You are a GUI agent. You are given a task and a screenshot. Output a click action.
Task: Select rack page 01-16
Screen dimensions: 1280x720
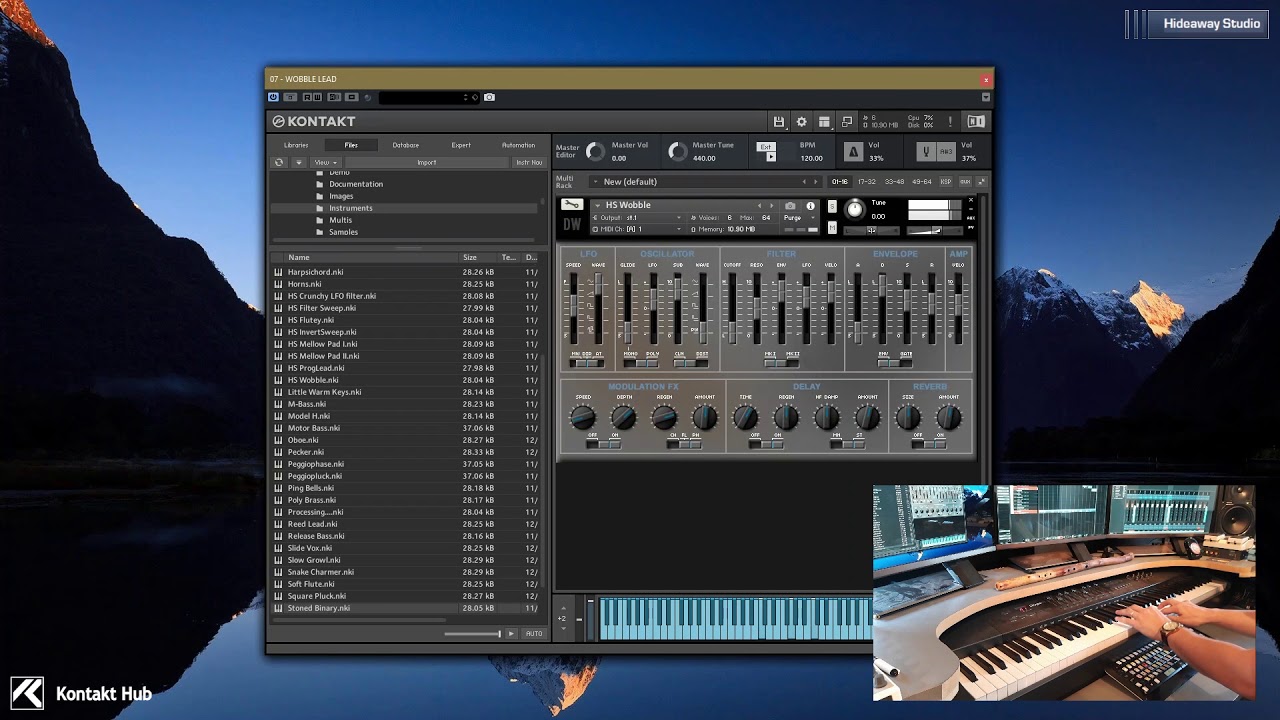[x=840, y=182]
